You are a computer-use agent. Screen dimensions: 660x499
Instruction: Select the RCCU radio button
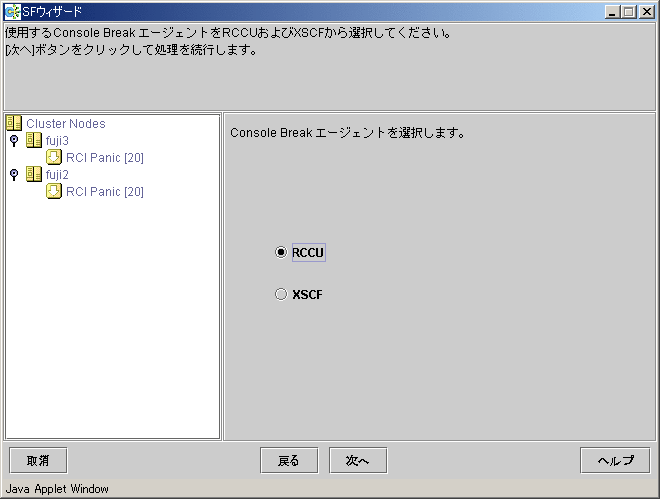click(x=281, y=252)
